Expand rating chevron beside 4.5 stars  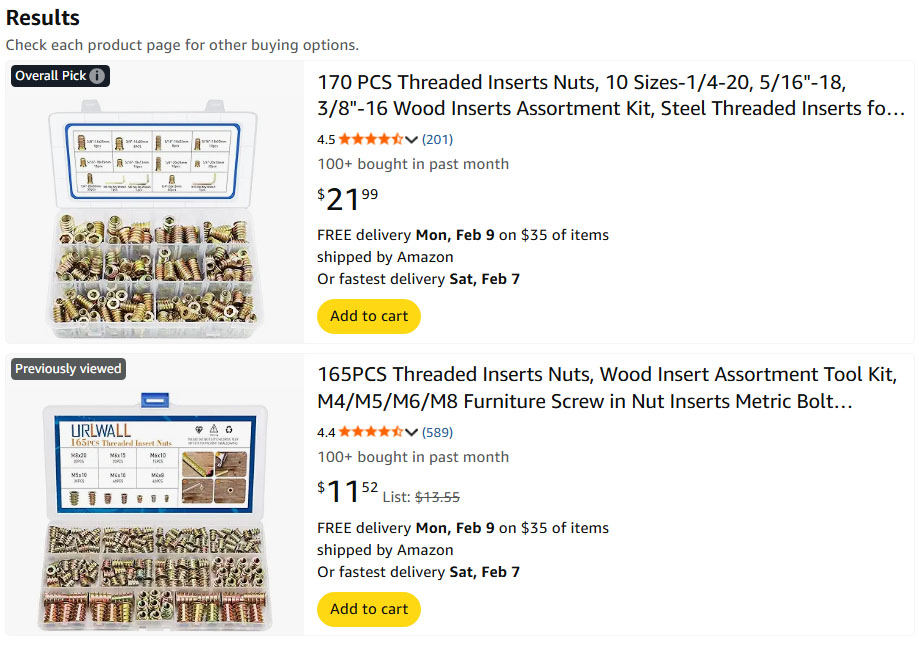pos(411,139)
